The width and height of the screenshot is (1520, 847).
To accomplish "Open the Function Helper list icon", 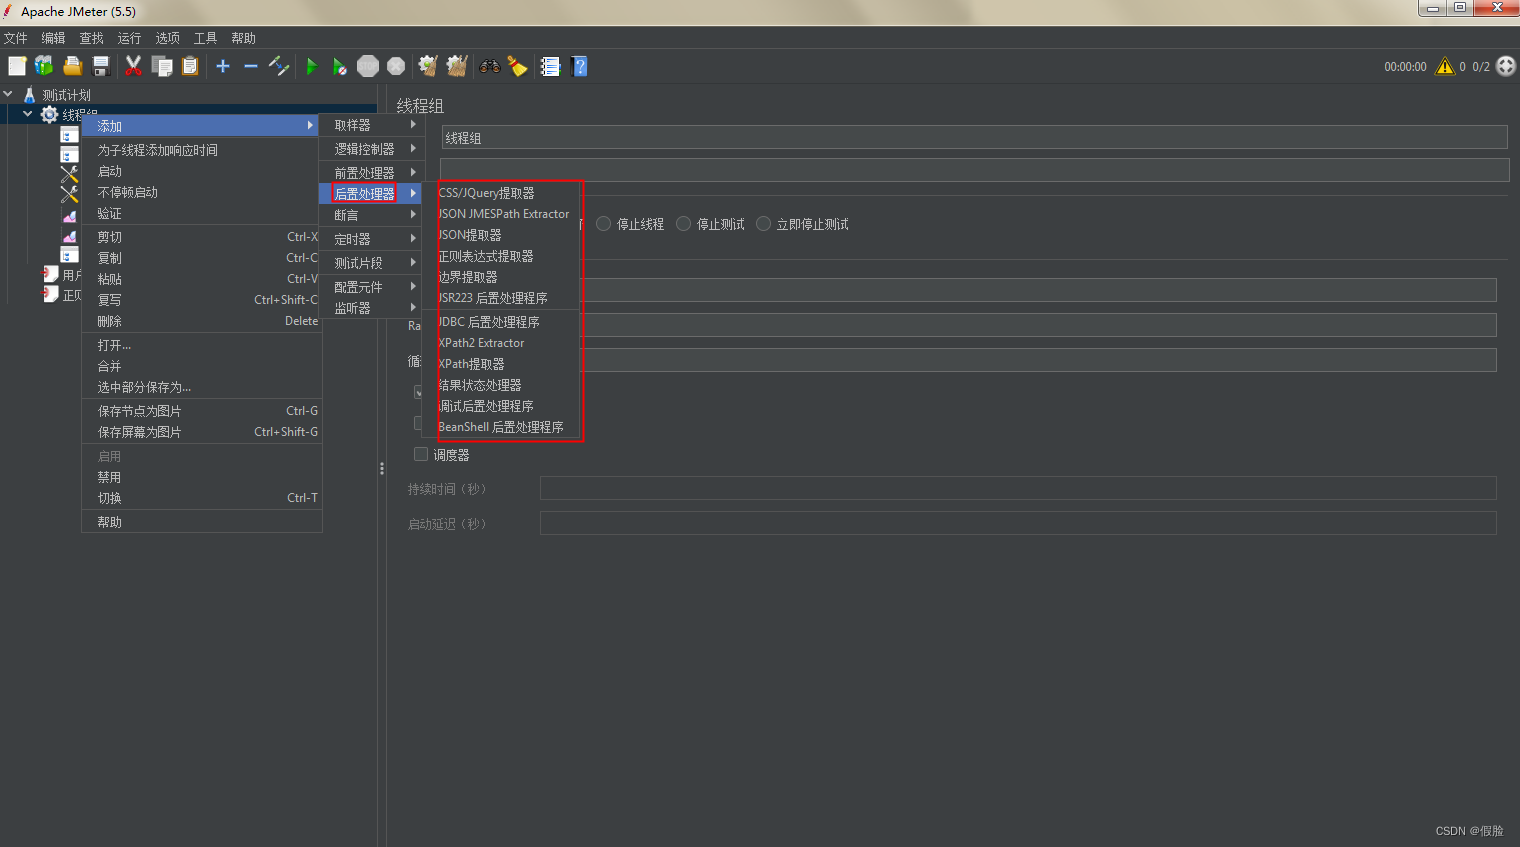I will (550, 66).
